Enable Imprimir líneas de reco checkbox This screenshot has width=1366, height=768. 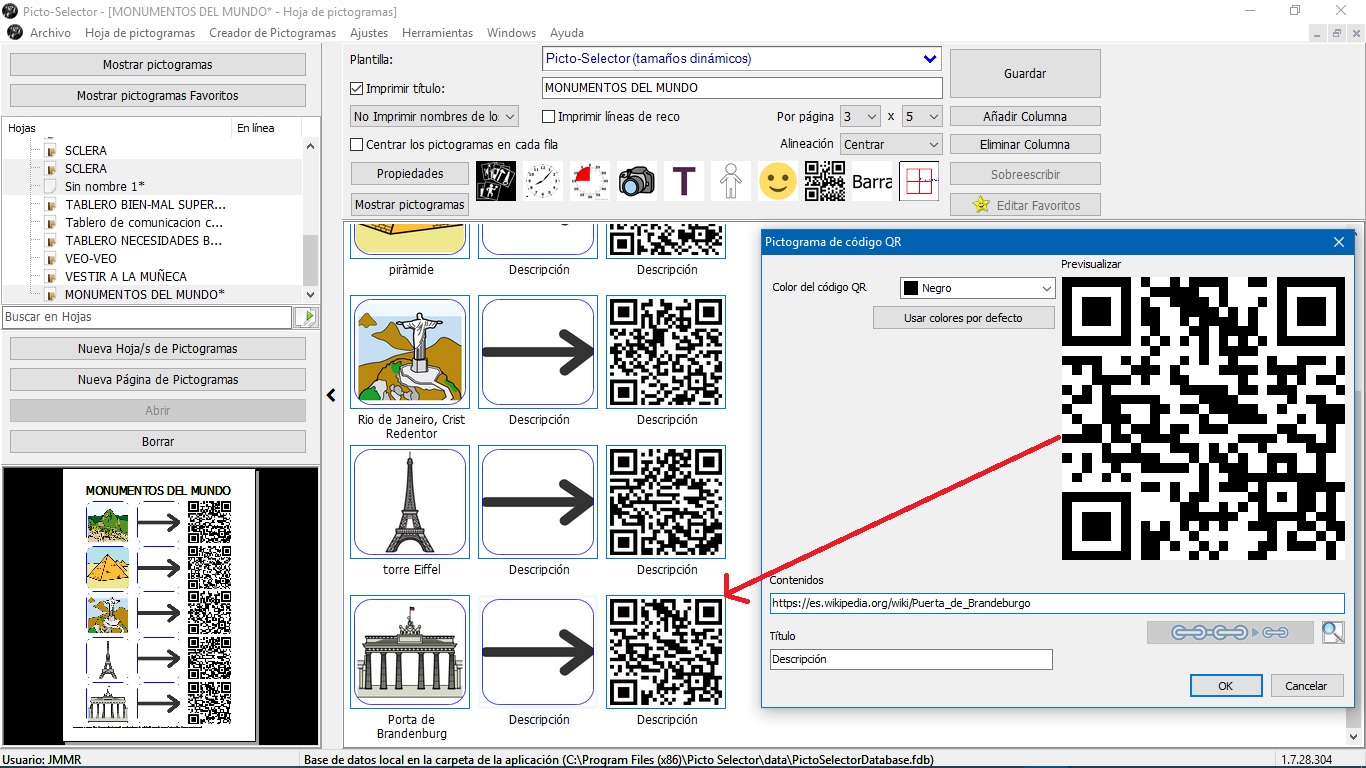[548, 117]
